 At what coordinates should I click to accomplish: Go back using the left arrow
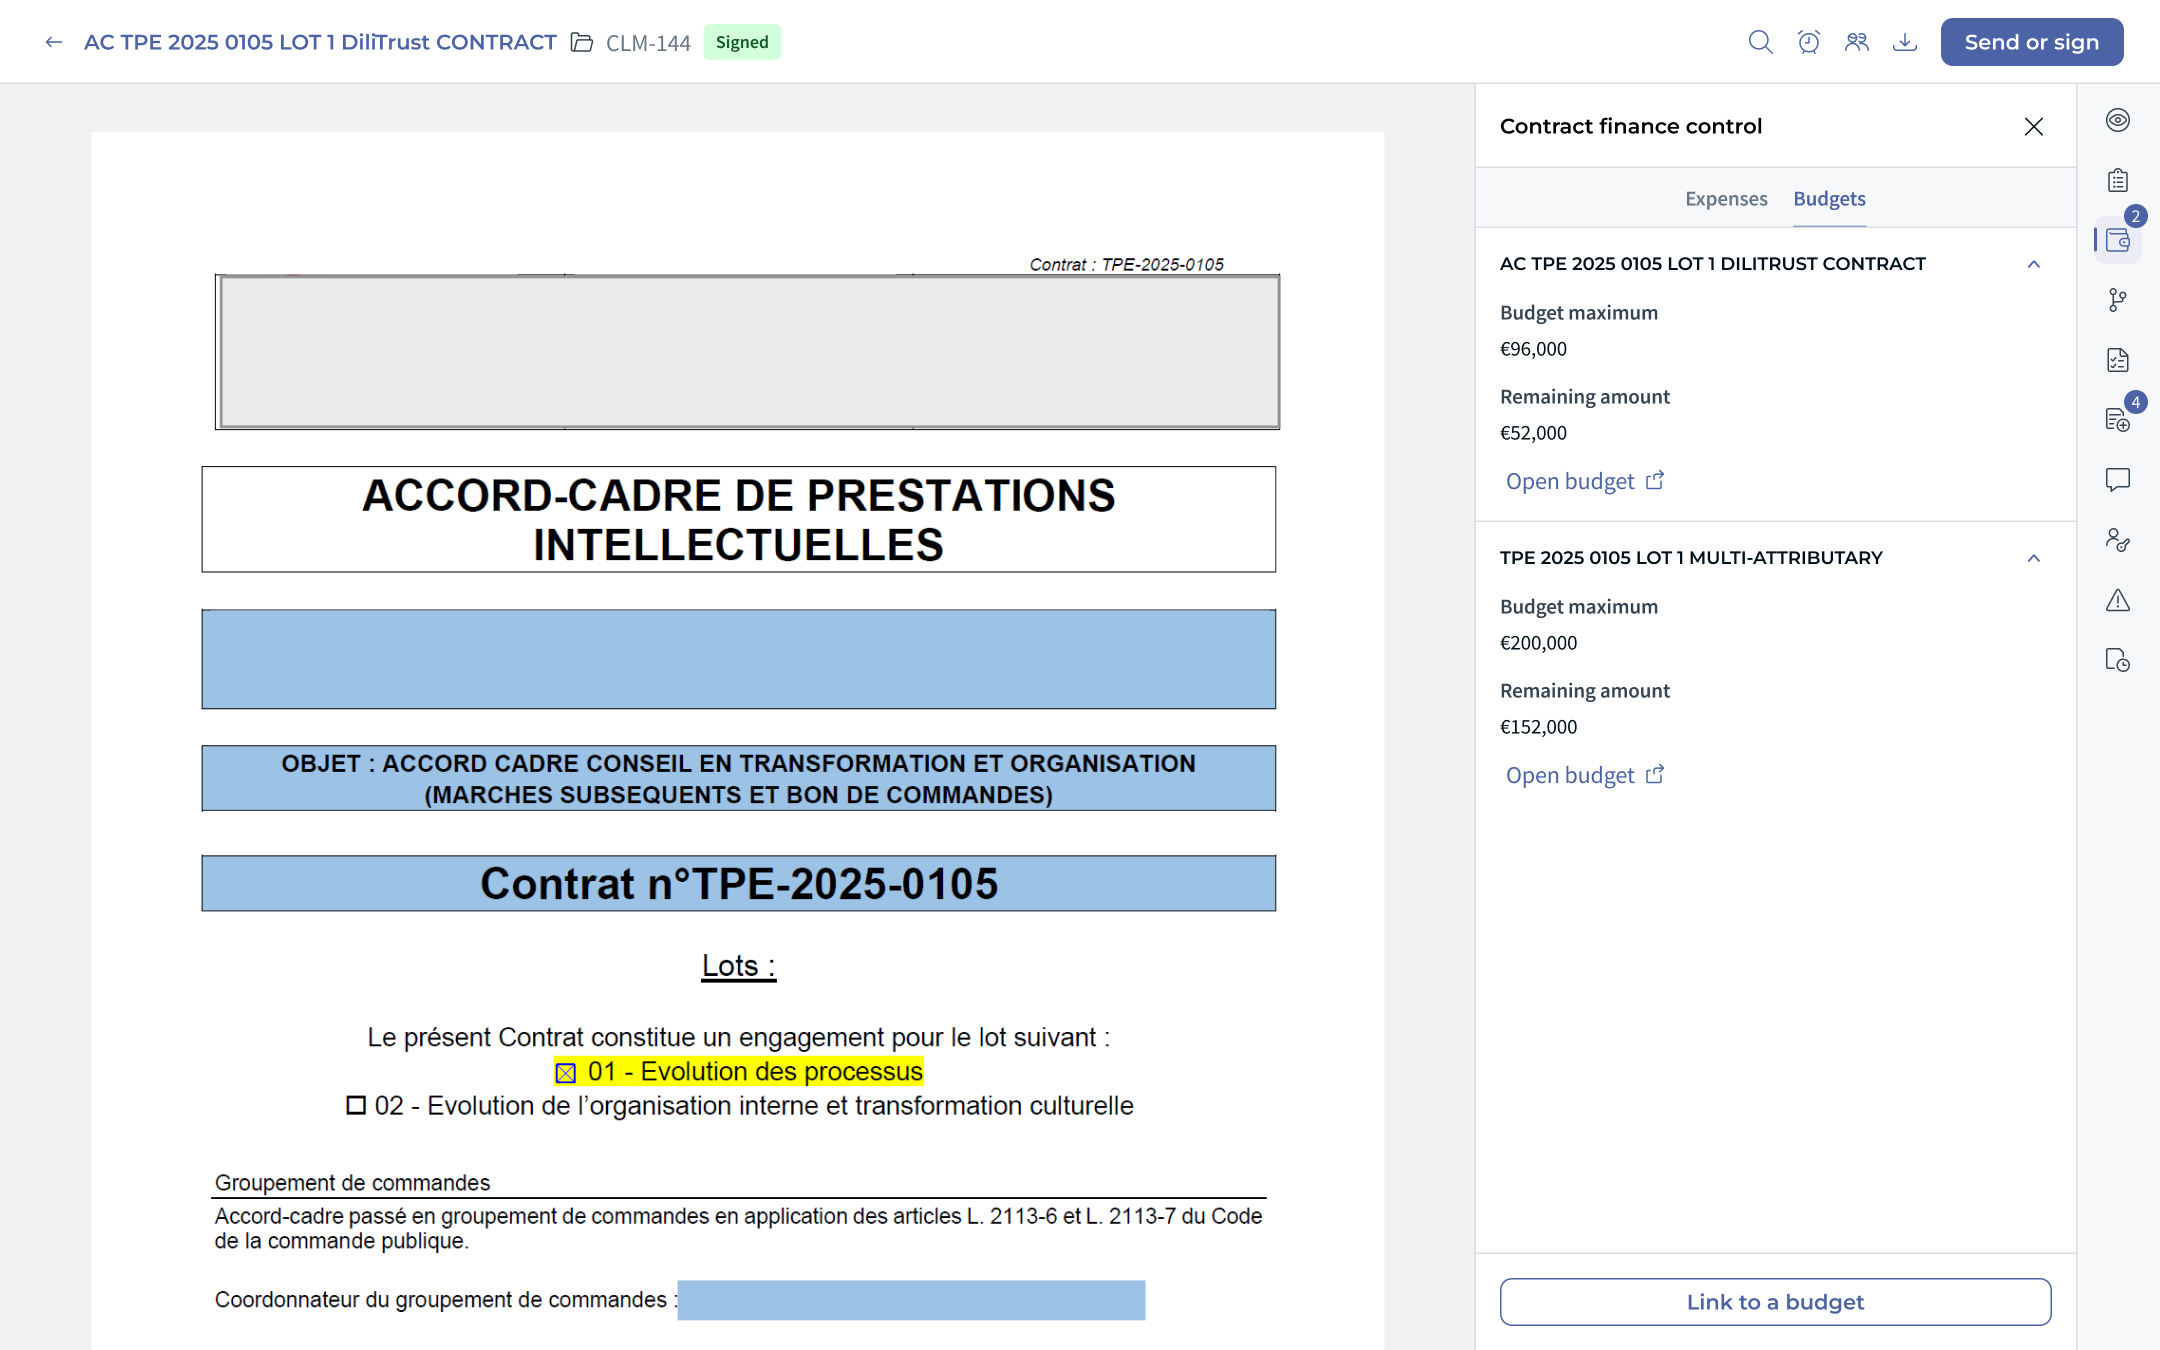coord(54,42)
